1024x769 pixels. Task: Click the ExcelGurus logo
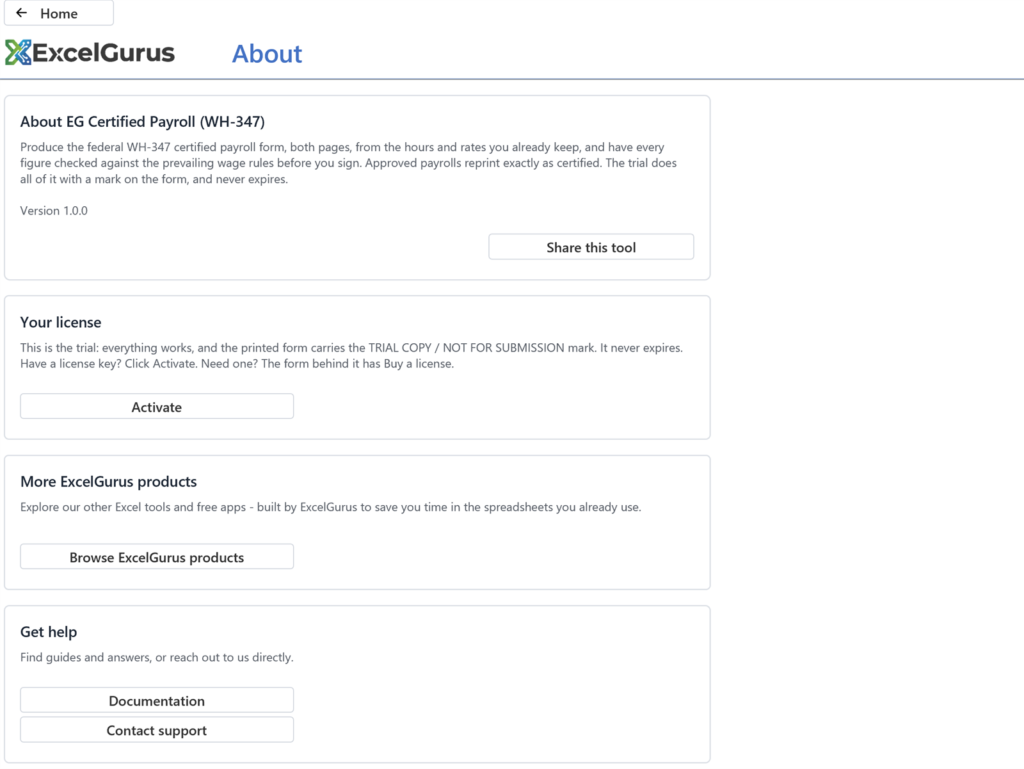pyautogui.click(x=90, y=53)
